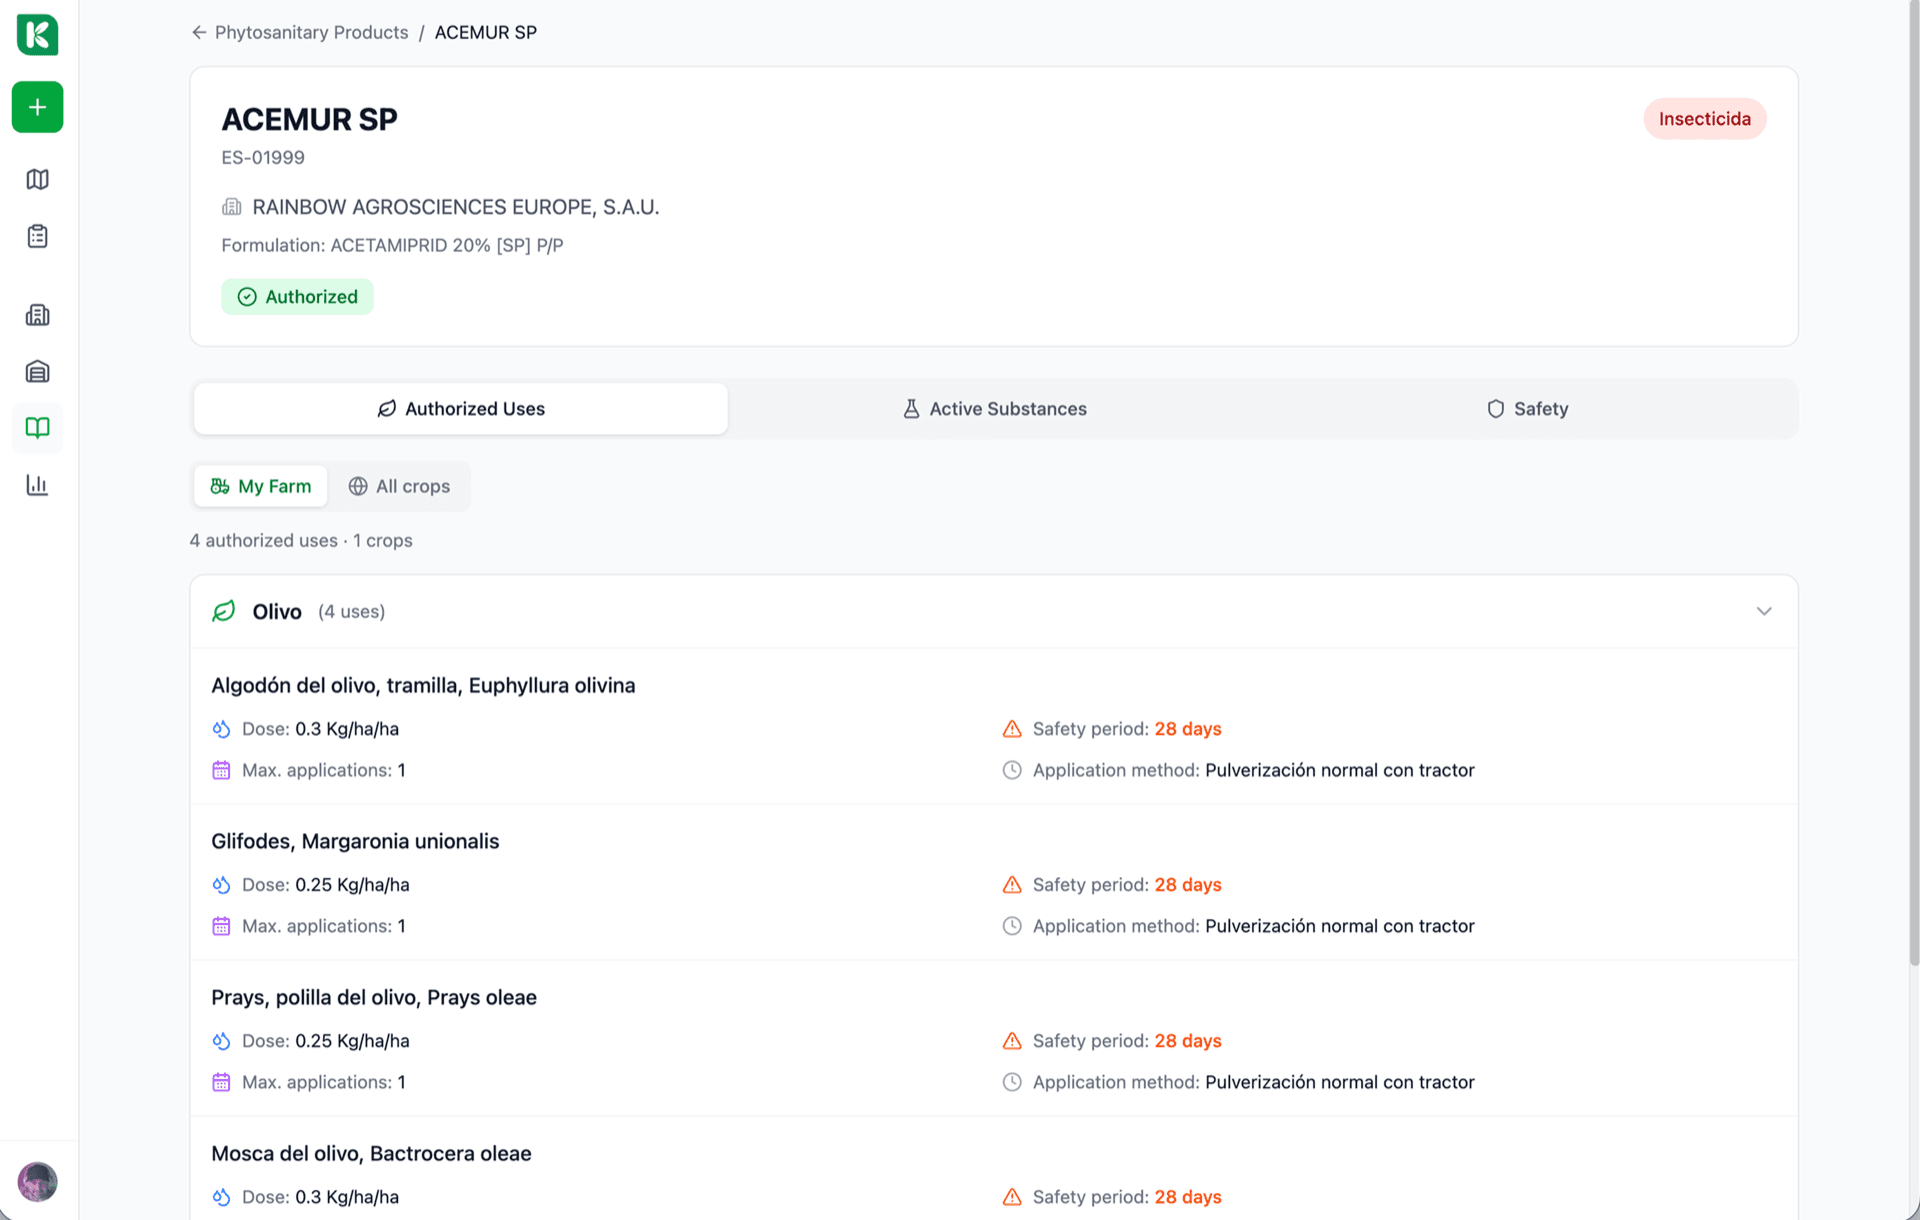Open the clipboard tasks icon in sidebar
The width and height of the screenshot is (1920, 1220).
[37, 236]
